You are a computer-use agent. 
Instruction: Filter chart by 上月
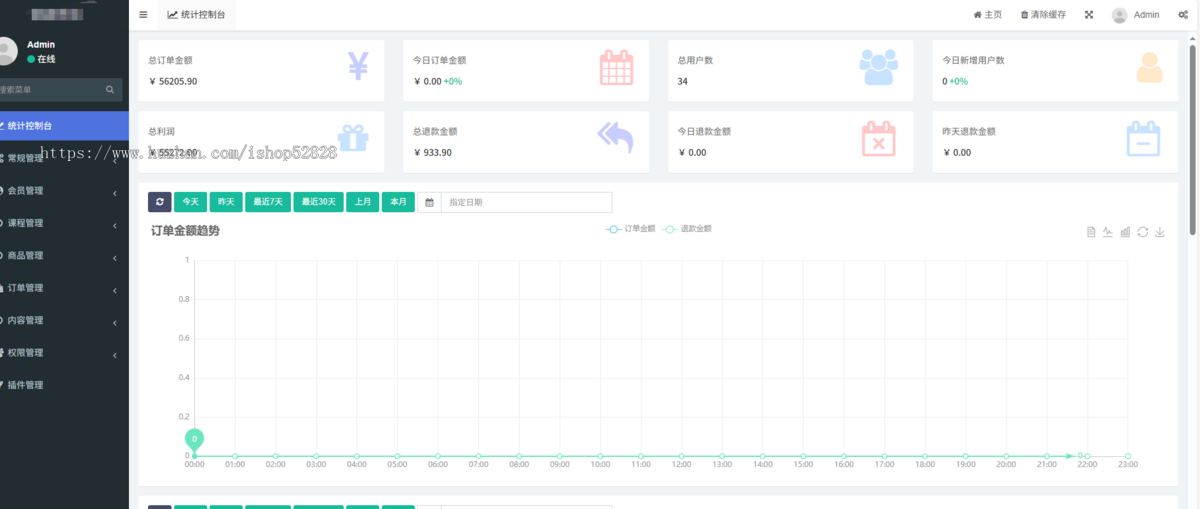click(x=363, y=202)
